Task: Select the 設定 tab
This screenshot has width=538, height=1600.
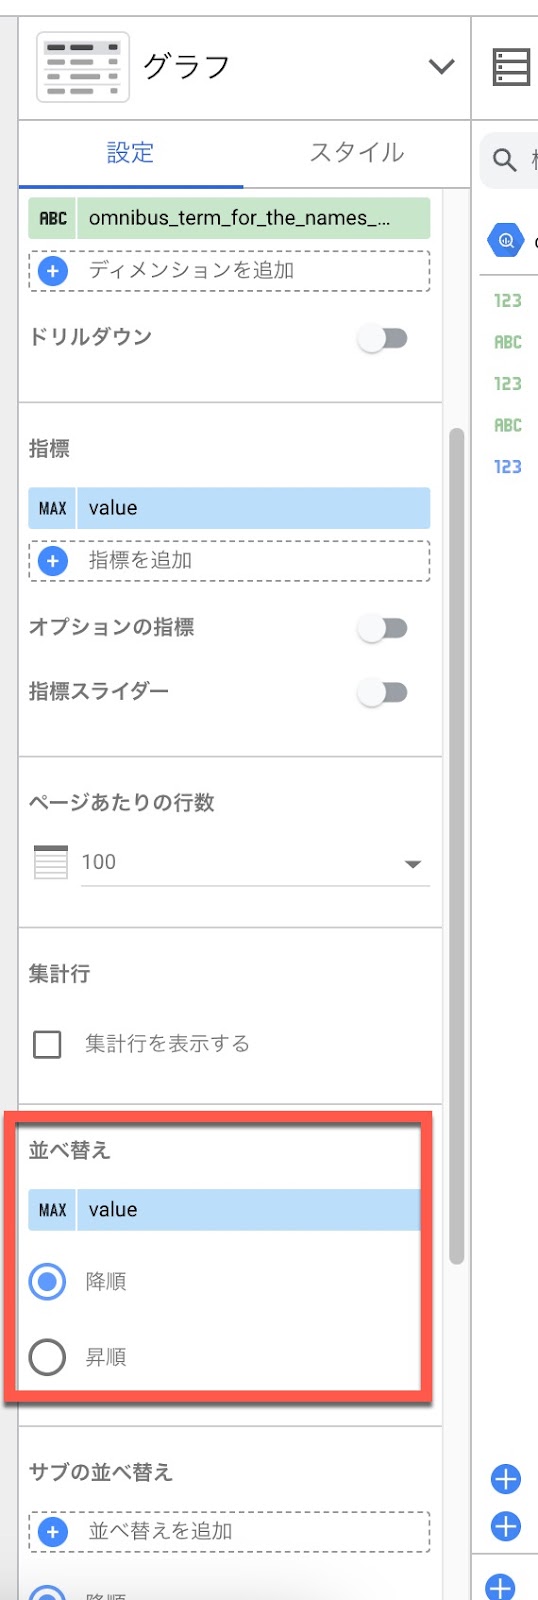Action: tap(131, 152)
